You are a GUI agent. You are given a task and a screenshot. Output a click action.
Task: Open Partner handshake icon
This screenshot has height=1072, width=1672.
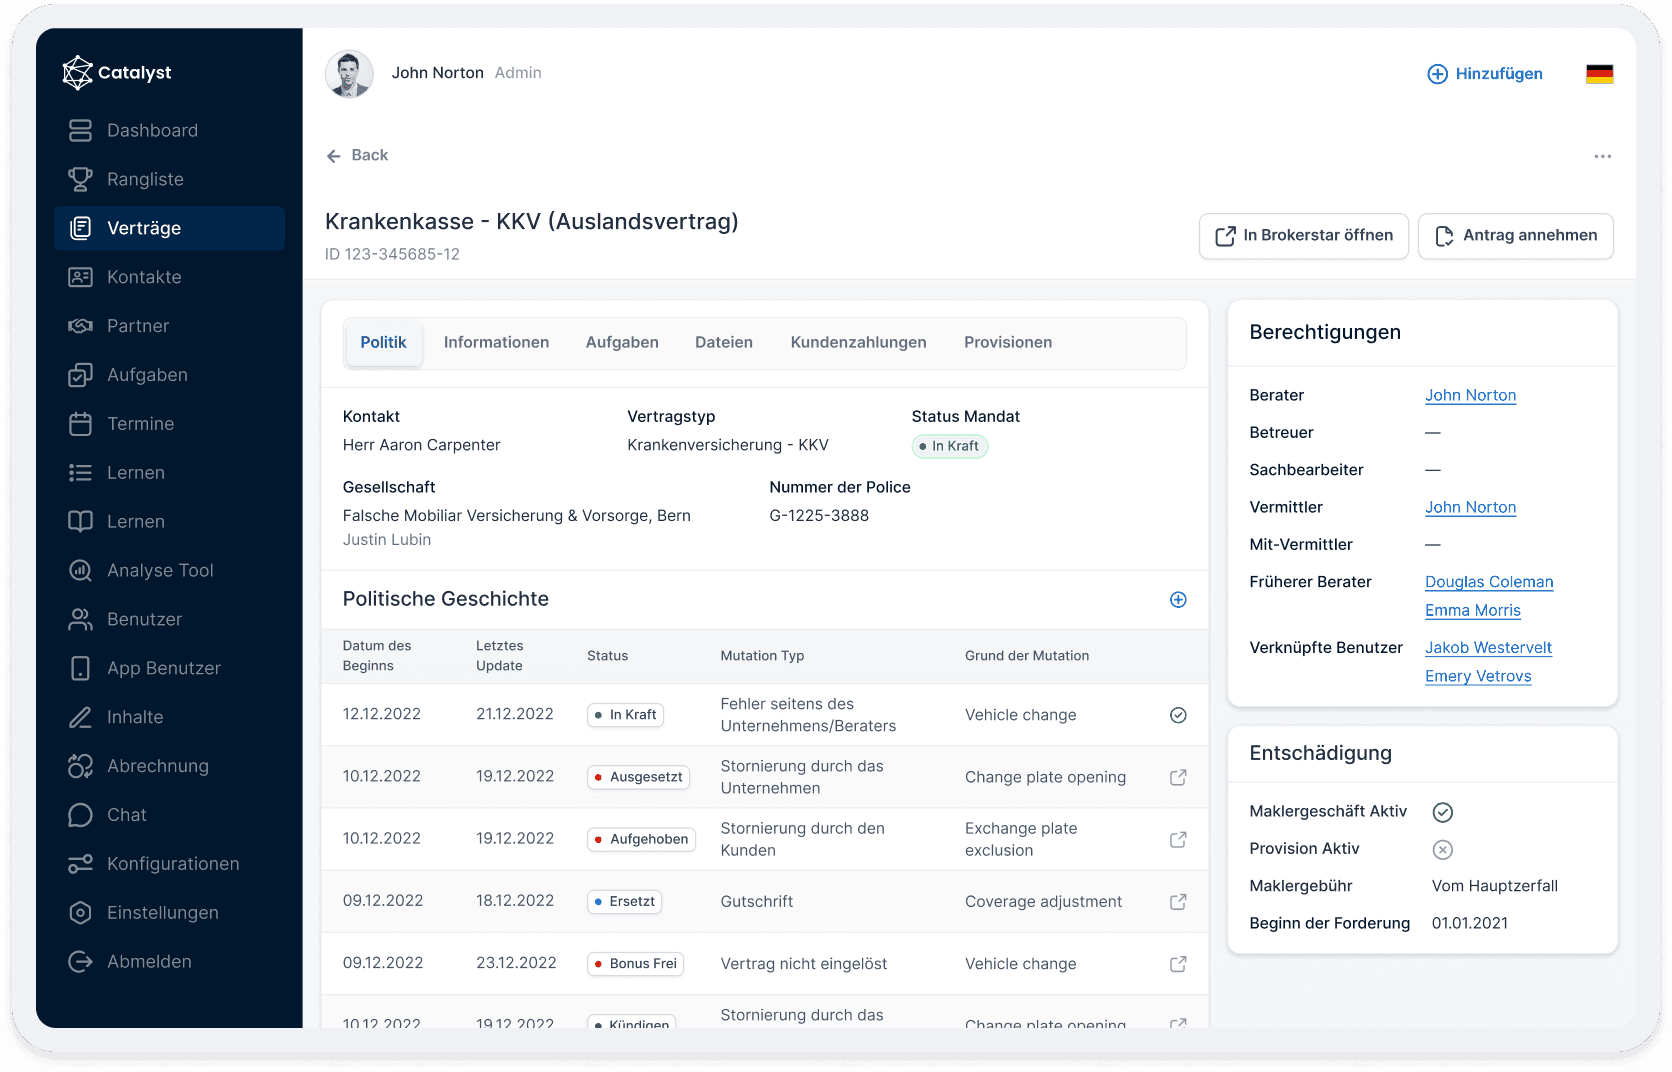click(80, 326)
